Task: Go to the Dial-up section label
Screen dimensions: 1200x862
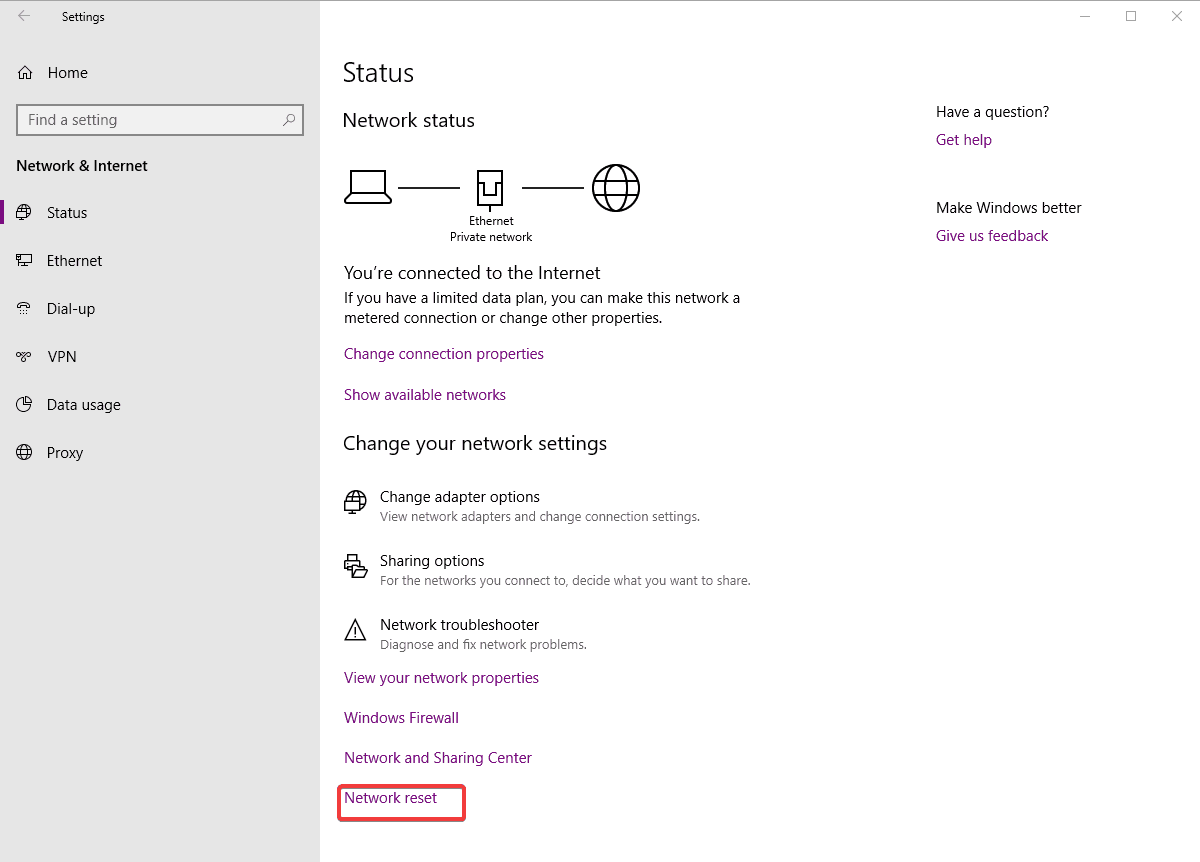Action: (x=71, y=309)
